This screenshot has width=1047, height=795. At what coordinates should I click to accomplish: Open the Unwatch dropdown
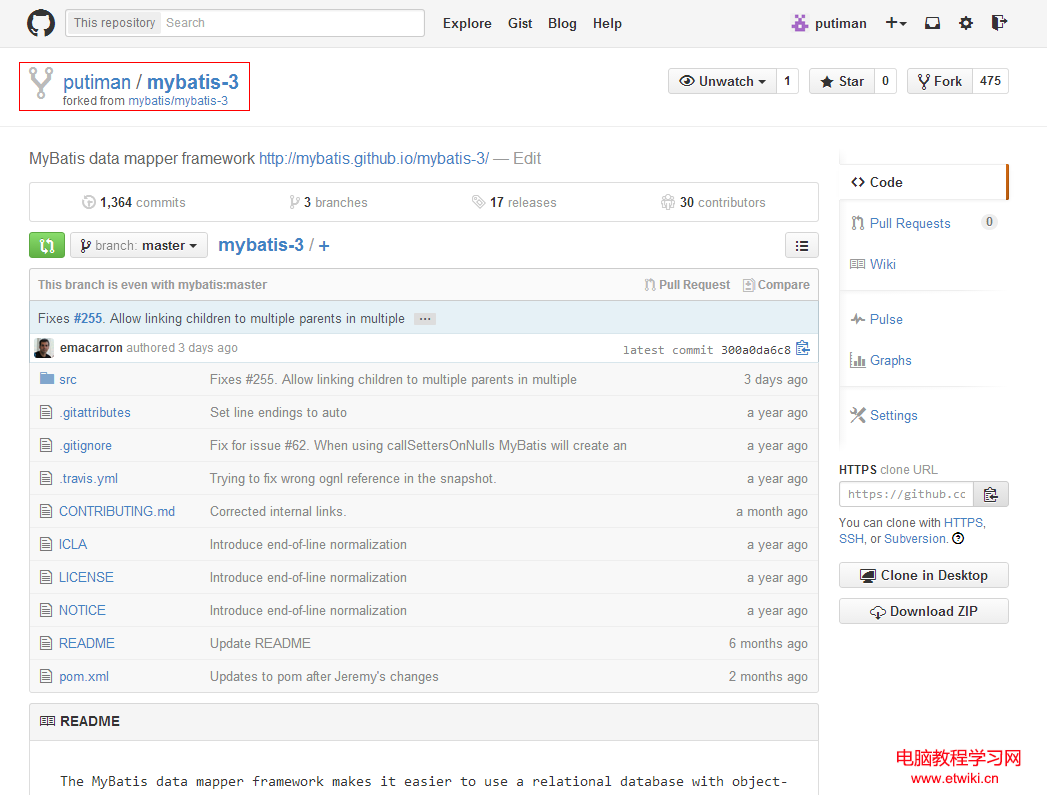[722, 81]
